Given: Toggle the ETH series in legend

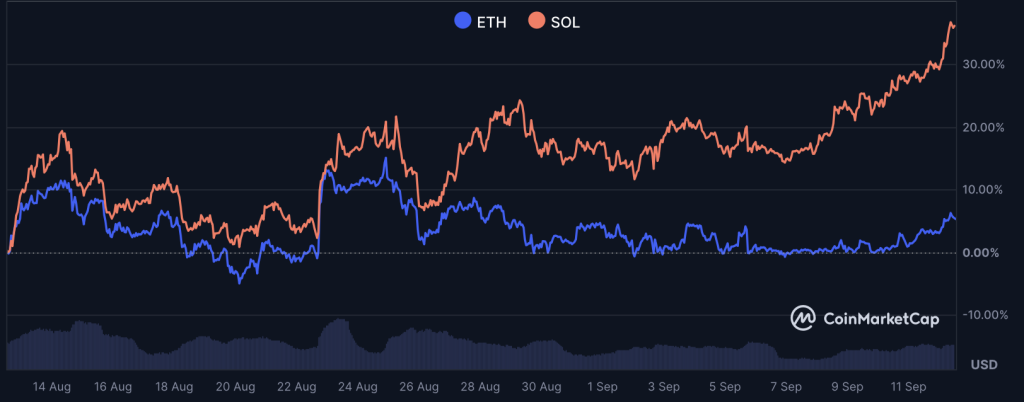Looking at the screenshot, I should [480, 22].
